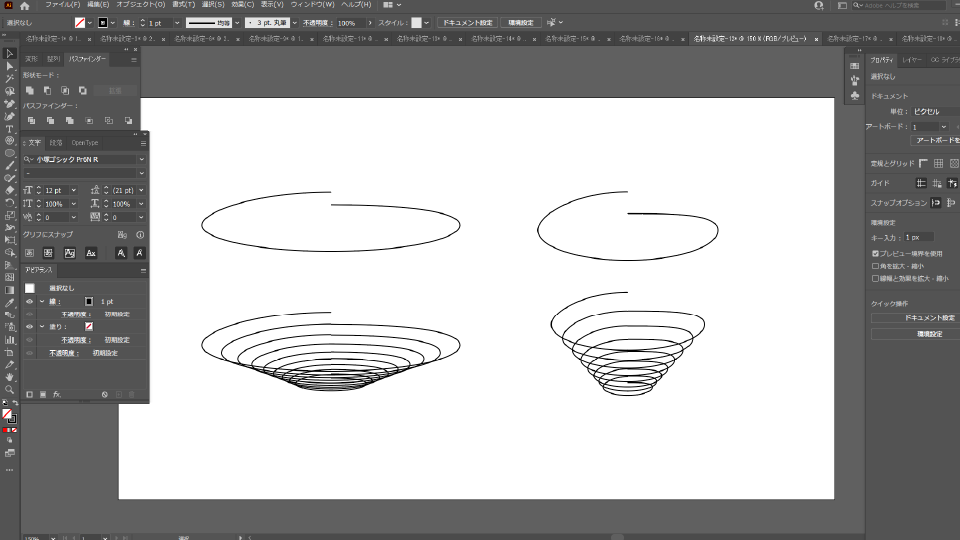The image size is (960, 540).
Task: Click the ruler icon in 定規とグリッド
Action: [923, 163]
